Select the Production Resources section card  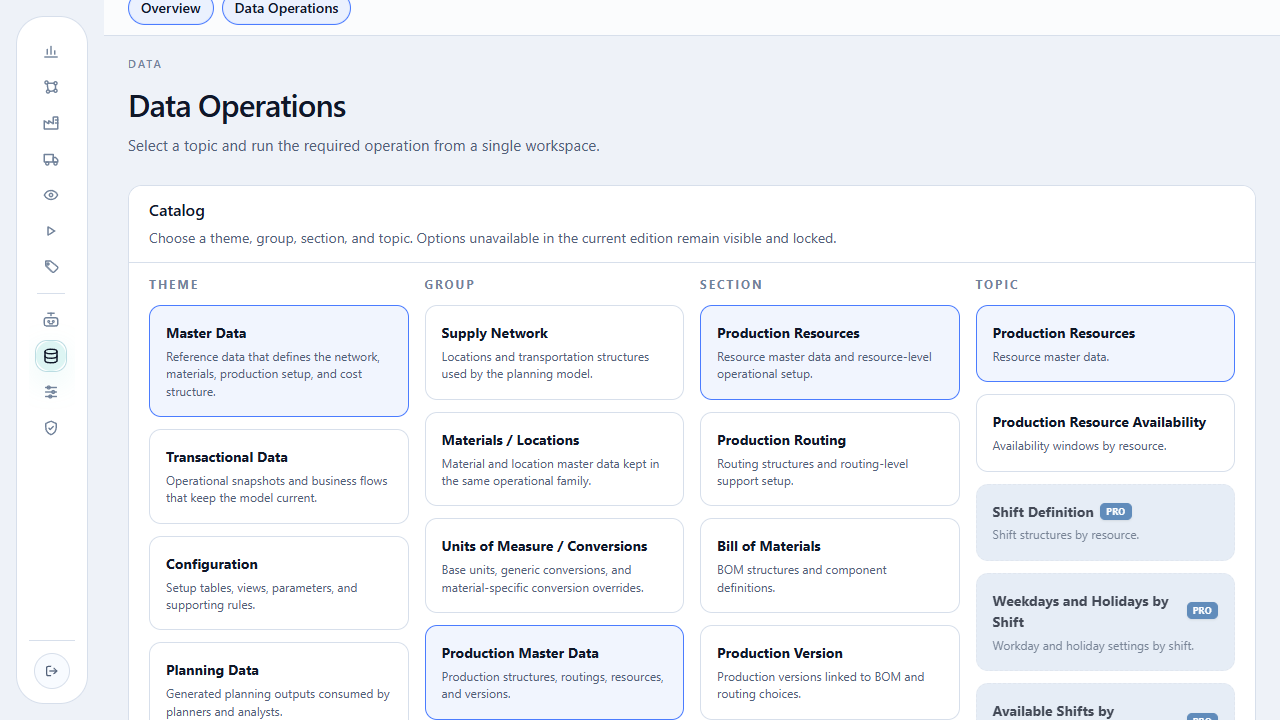pyautogui.click(x=830, y=352)
